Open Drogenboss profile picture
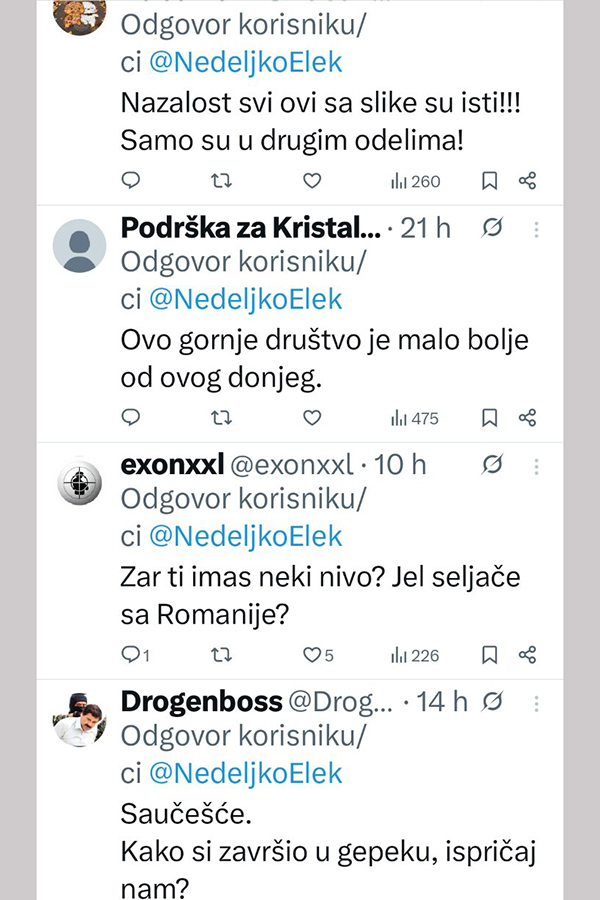The height and width of the screenshot is (900, 600). (x=79, y=718)
